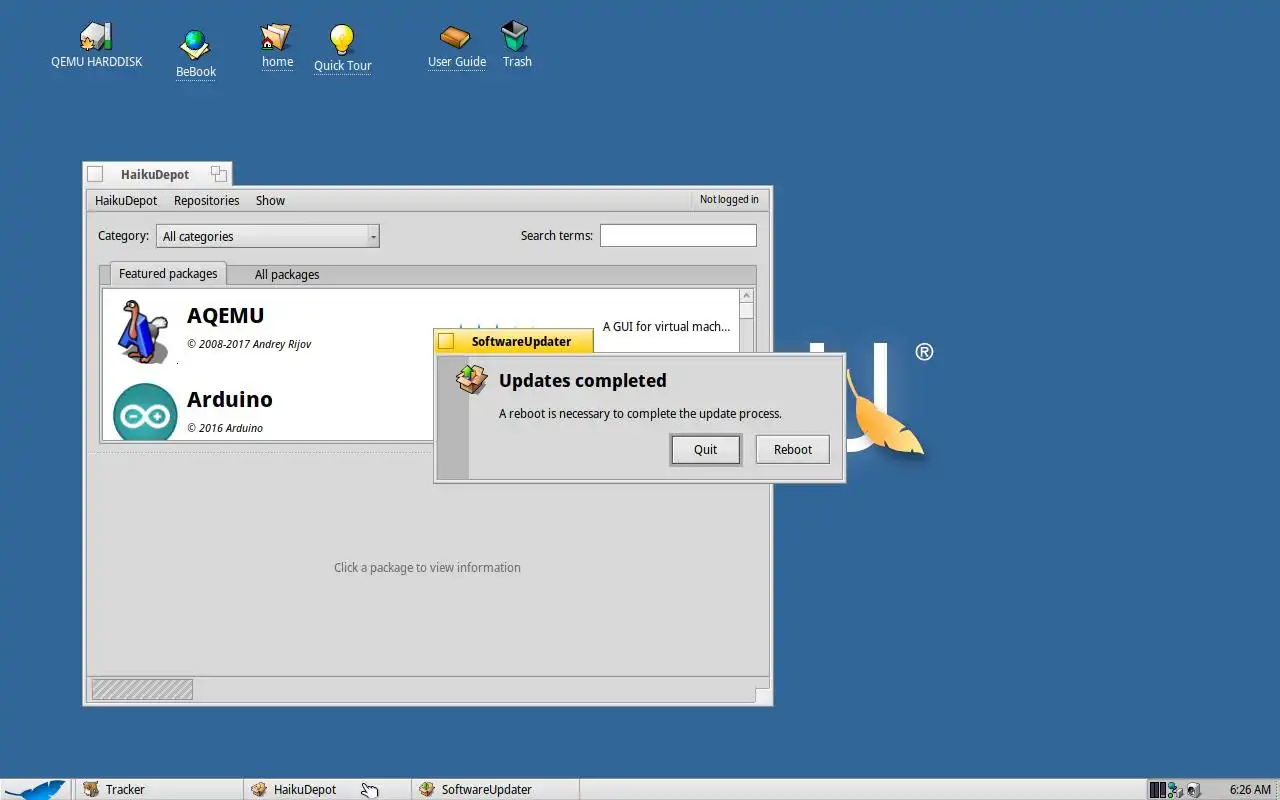Click the Search terms input field
Screen dimensions: 1280x800
[678, 235]
